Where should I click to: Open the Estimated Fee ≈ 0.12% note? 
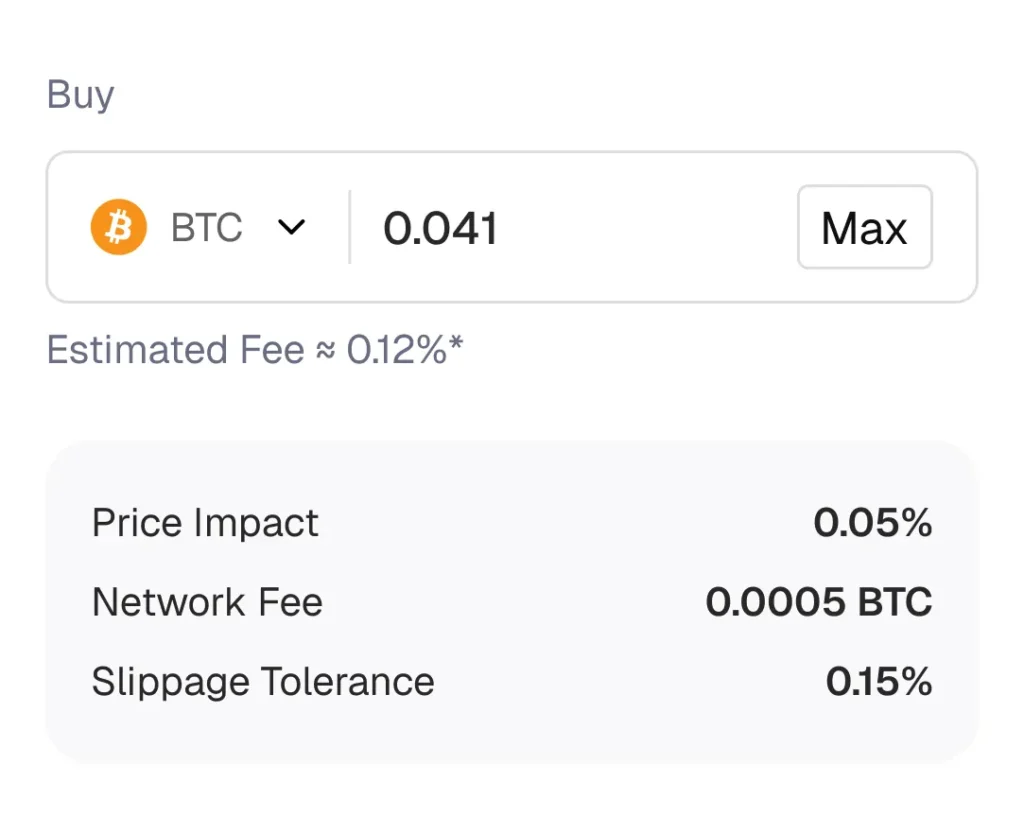pos(255,349)
